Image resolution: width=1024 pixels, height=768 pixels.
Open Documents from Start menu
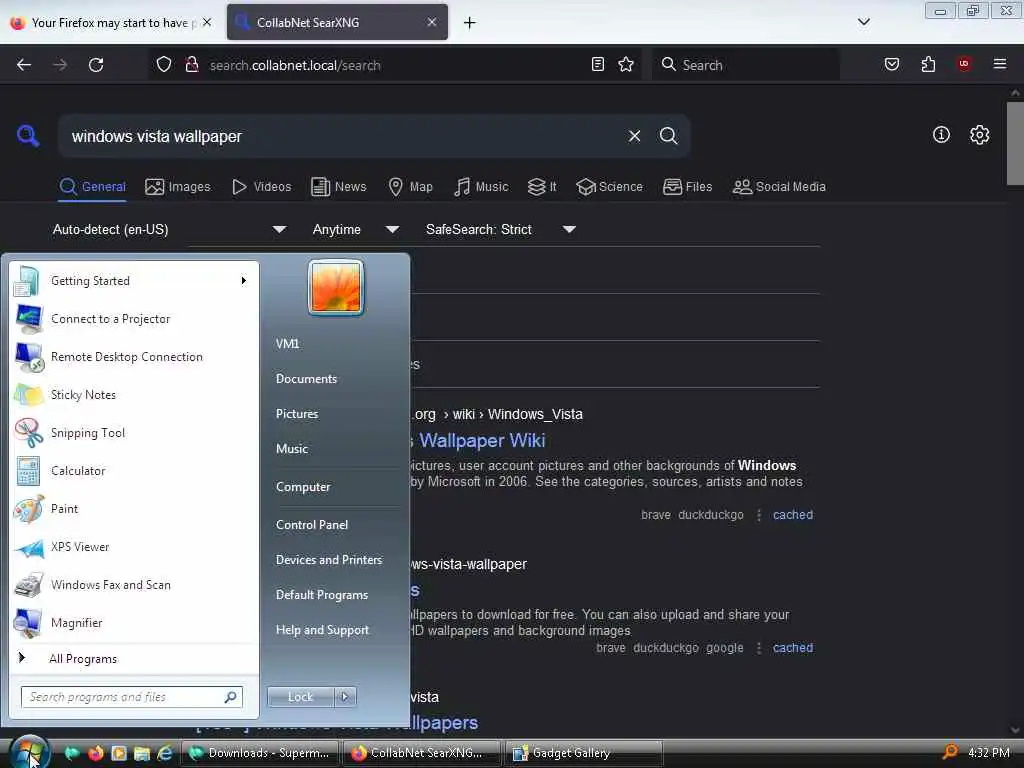point(306,379)
